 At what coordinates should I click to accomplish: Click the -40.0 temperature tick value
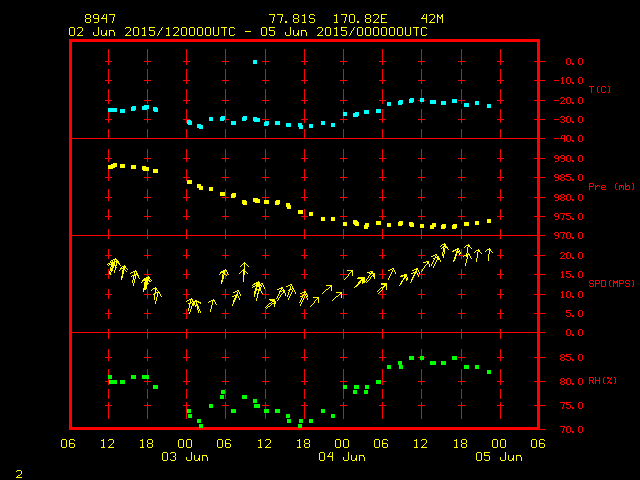569,139
